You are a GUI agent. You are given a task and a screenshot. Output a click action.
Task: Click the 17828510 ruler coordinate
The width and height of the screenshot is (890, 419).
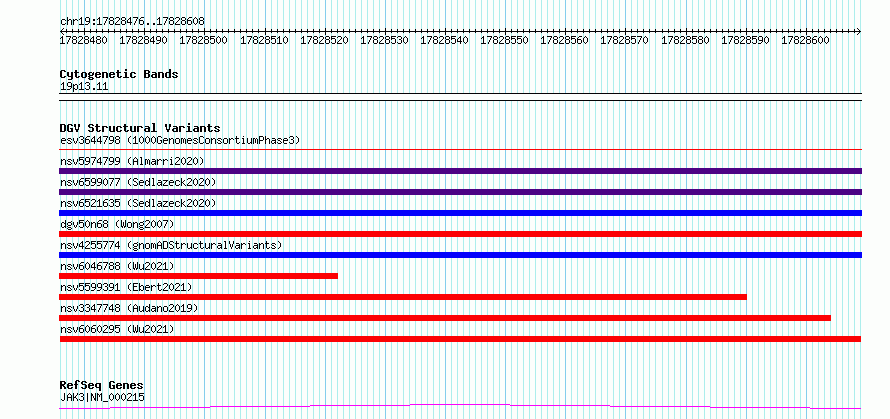265,40
